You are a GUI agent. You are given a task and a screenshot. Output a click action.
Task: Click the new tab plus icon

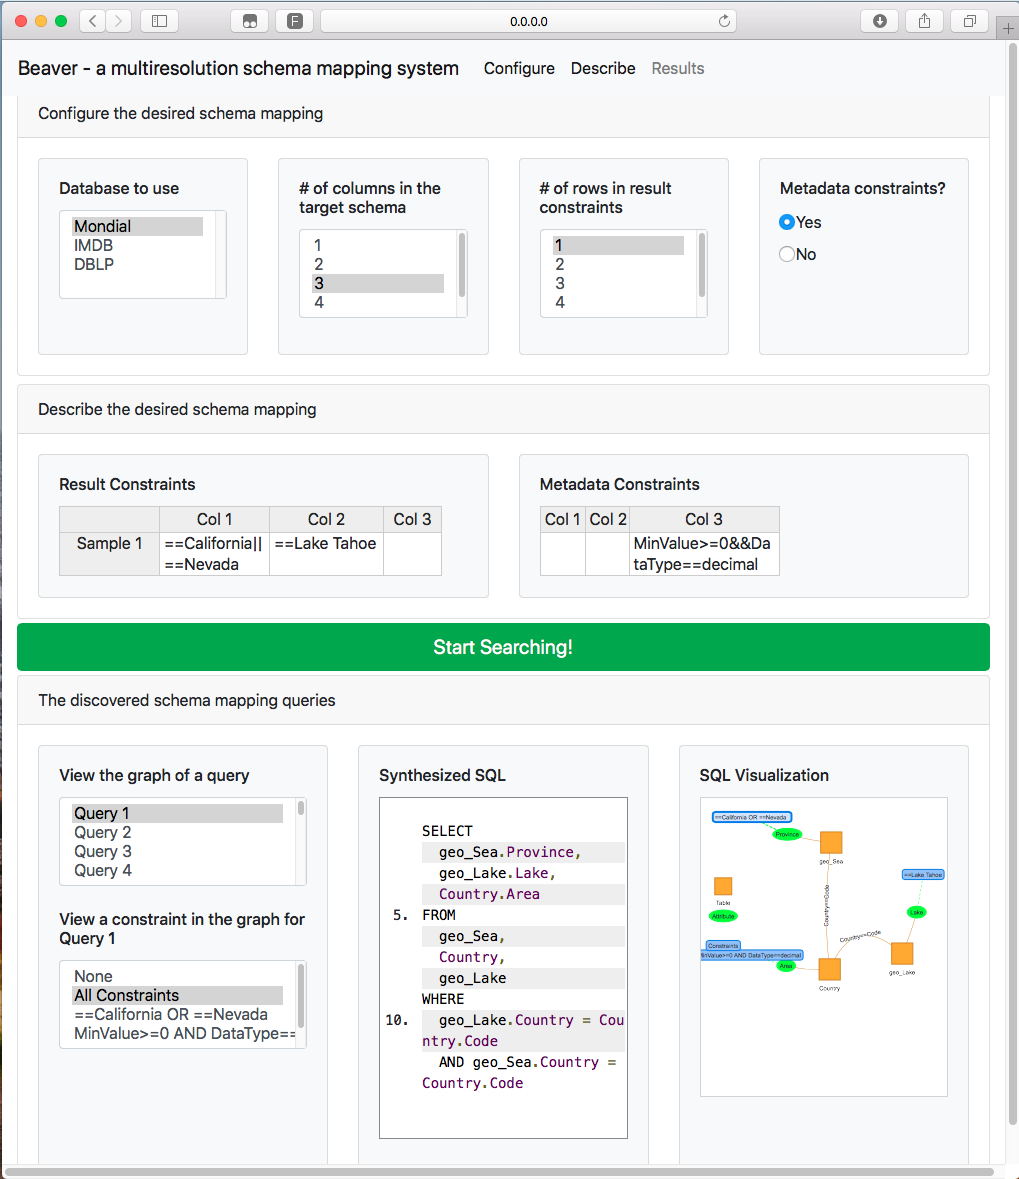[1008, 29]
